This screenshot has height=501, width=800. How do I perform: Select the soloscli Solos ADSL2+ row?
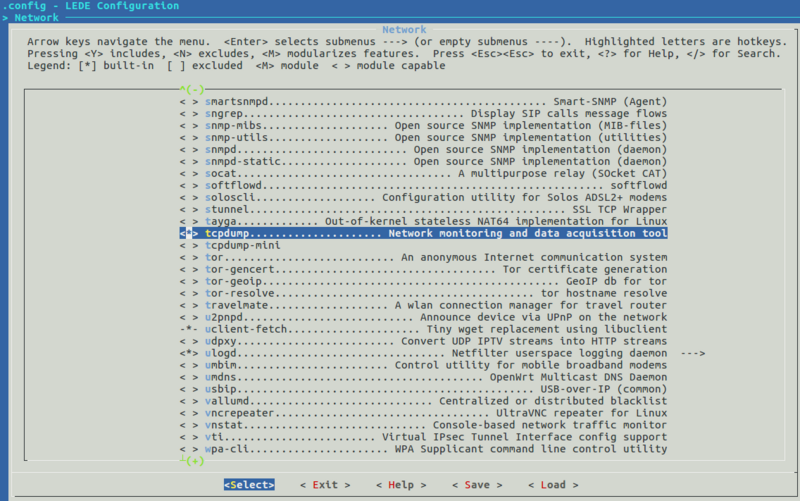click(x=423, y=197)
